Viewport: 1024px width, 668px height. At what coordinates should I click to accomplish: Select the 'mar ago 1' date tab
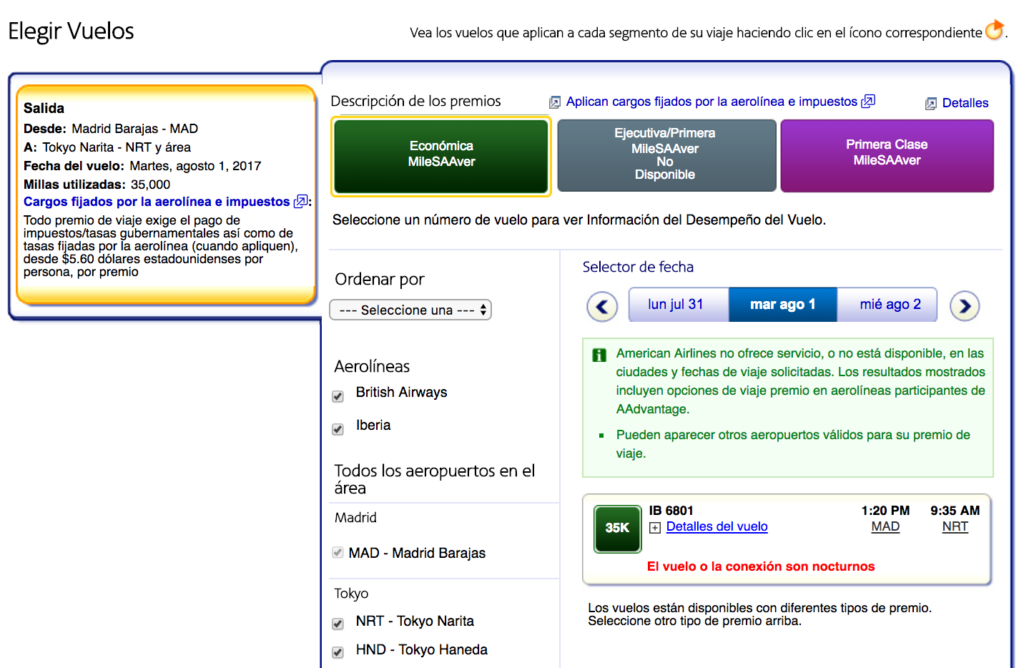point(782,304)
